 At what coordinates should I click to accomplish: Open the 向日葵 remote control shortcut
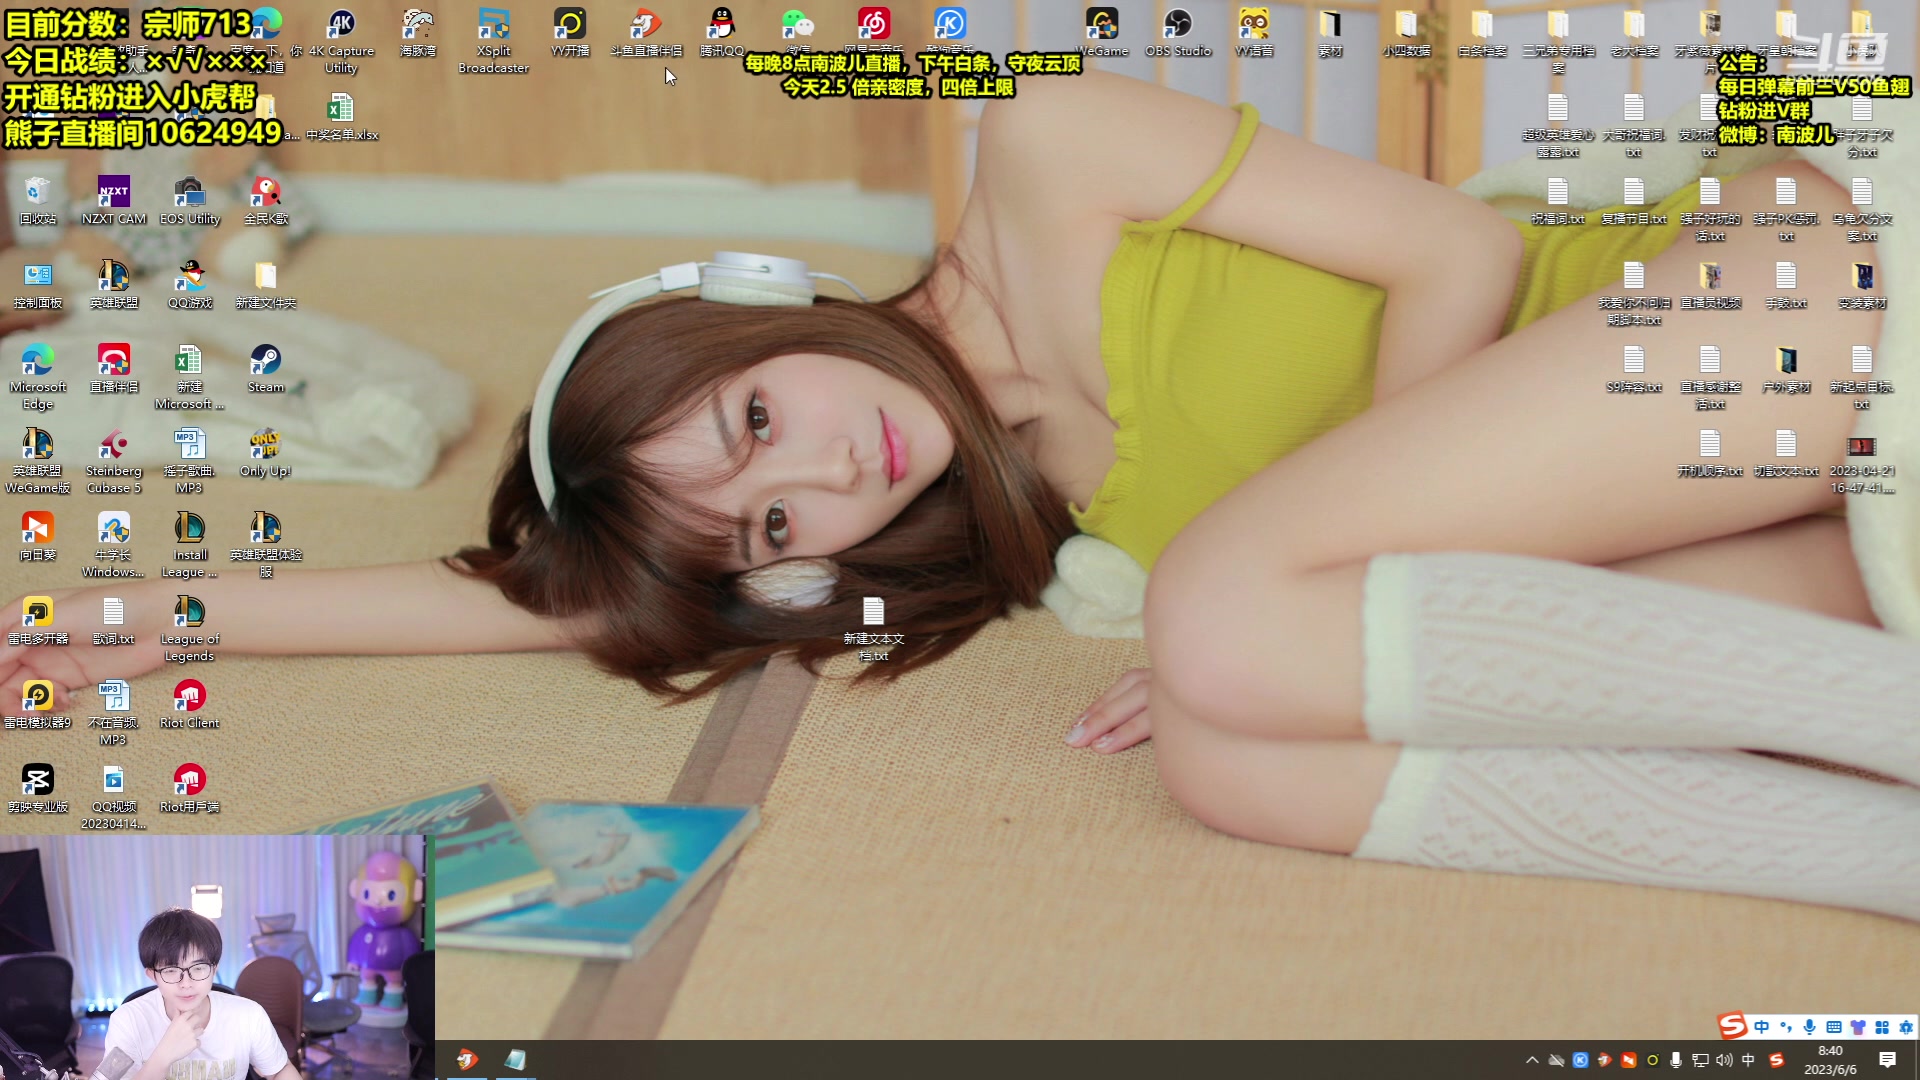point(38,536)
